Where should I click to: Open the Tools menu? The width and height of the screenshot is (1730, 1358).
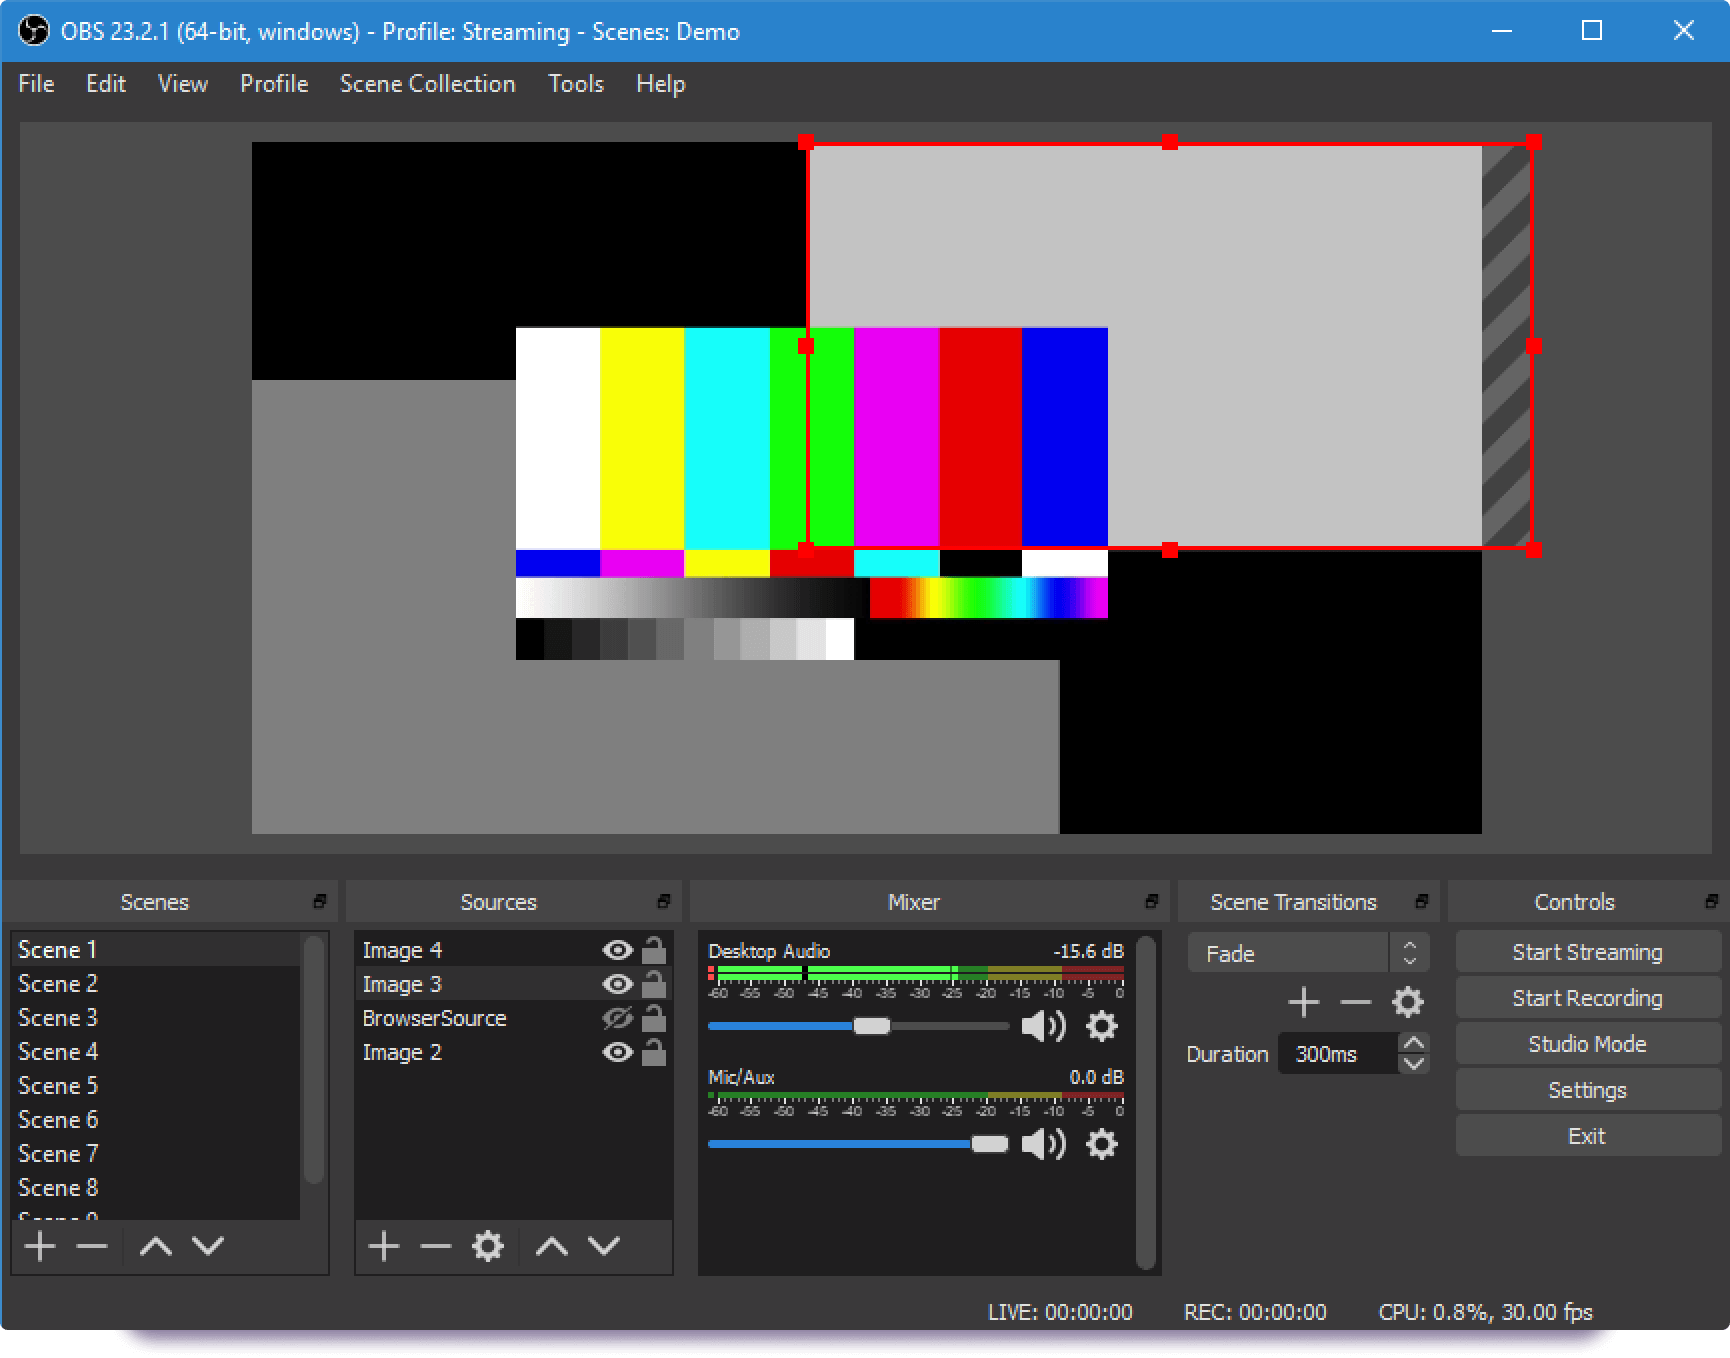(576, 84)
